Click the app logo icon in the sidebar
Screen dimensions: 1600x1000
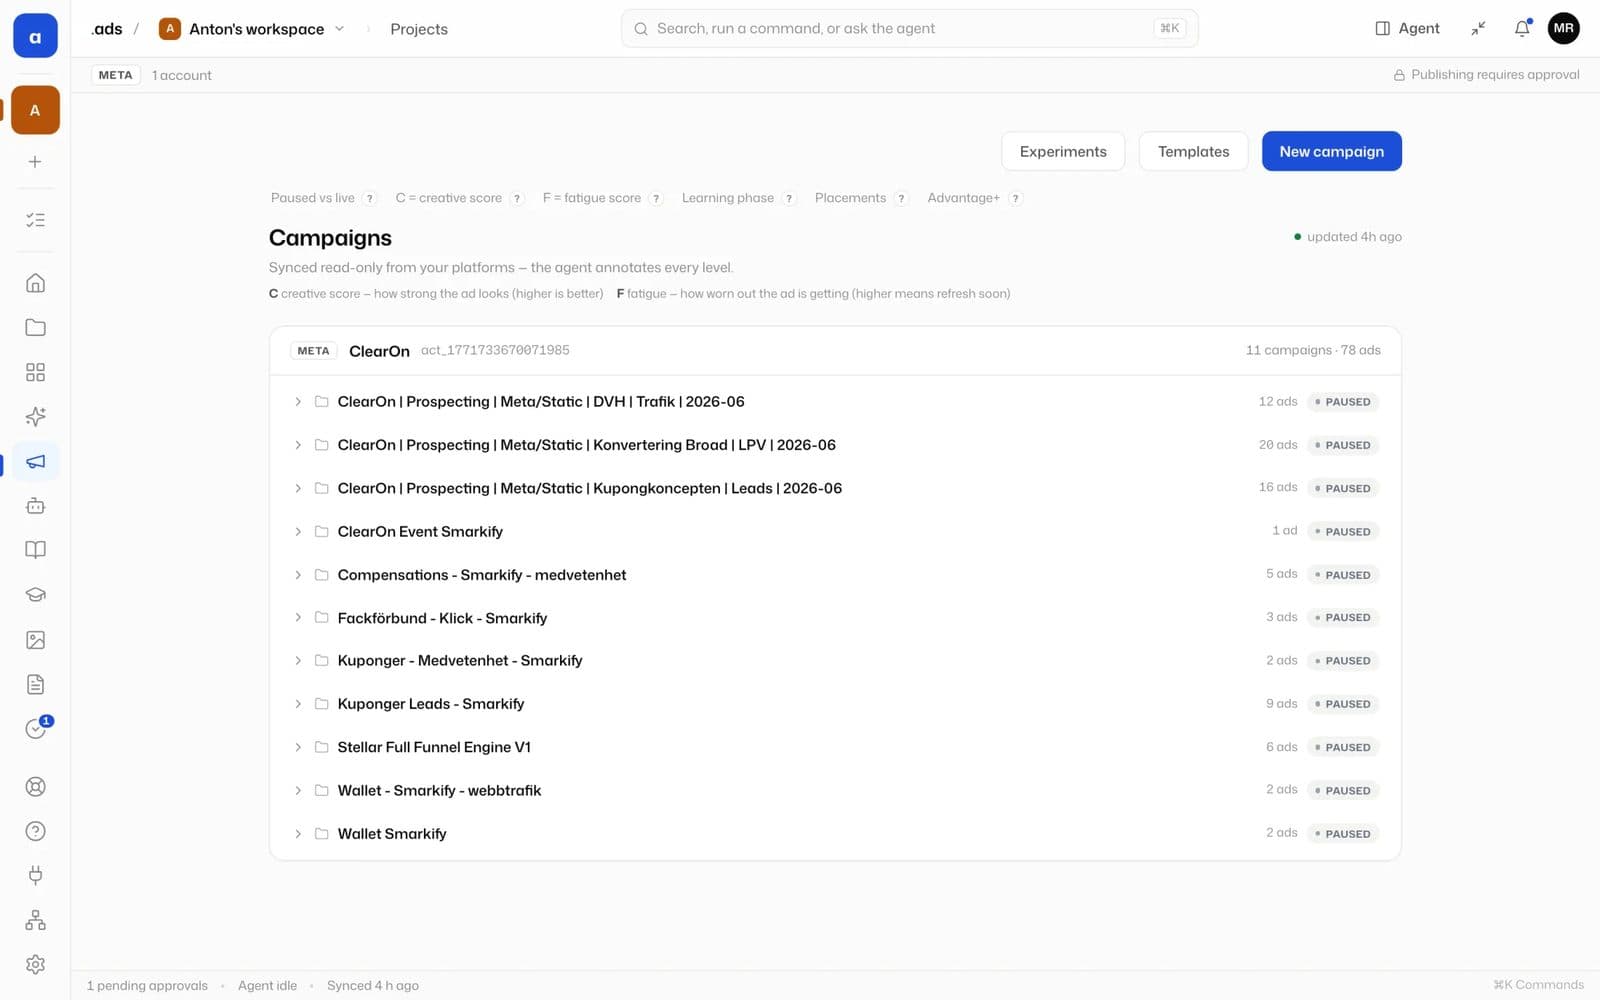pyautogui.click(x=35, y=36)
